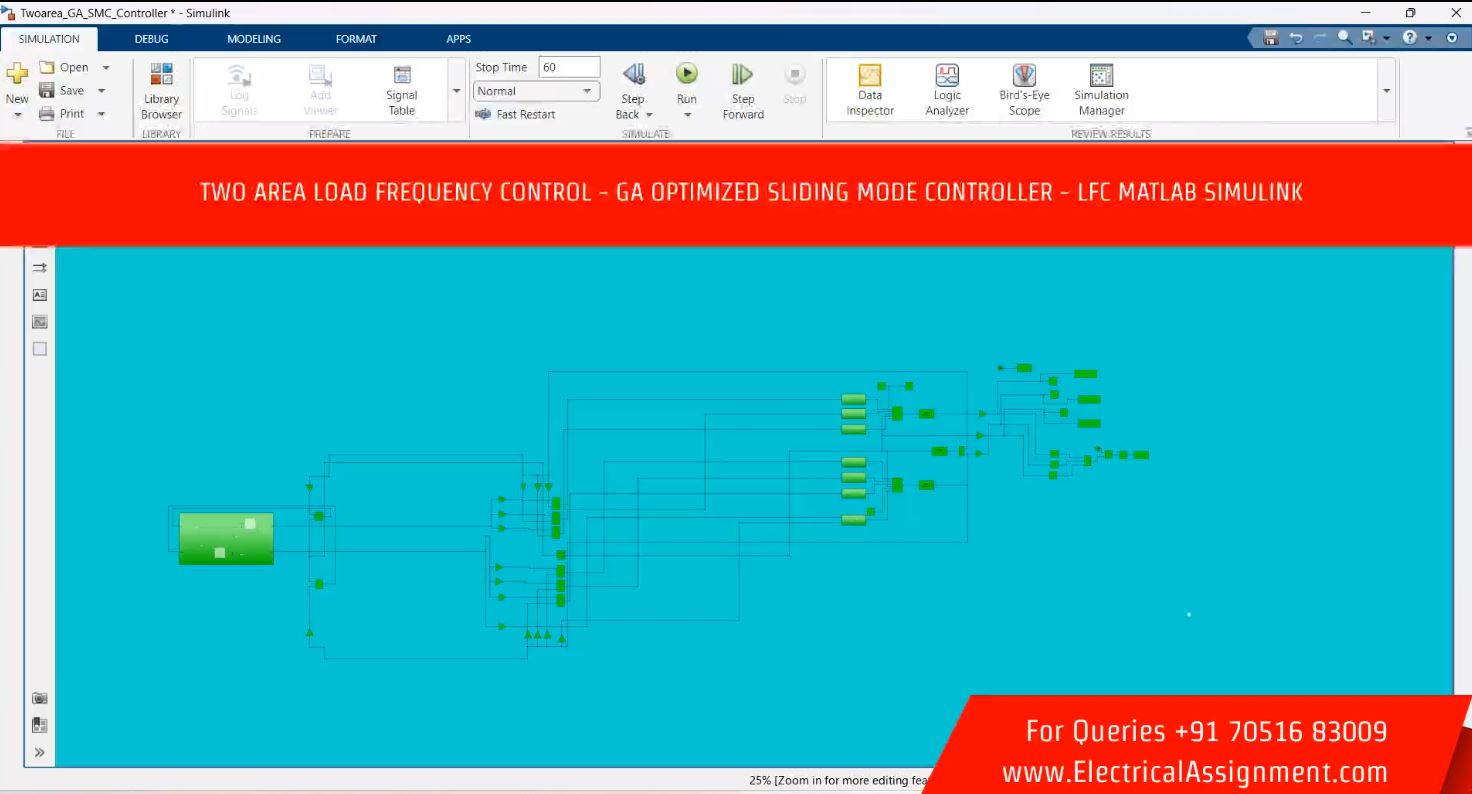Insert image via the palette image icon

click(40, 322)
